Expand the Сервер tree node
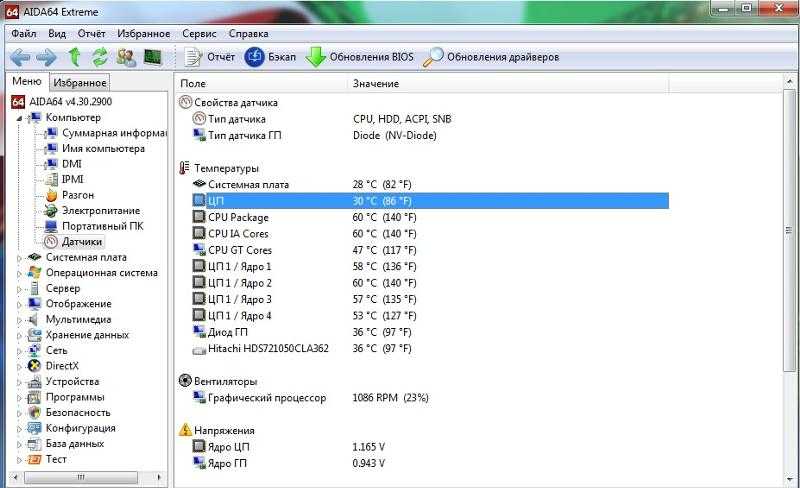 19,289
